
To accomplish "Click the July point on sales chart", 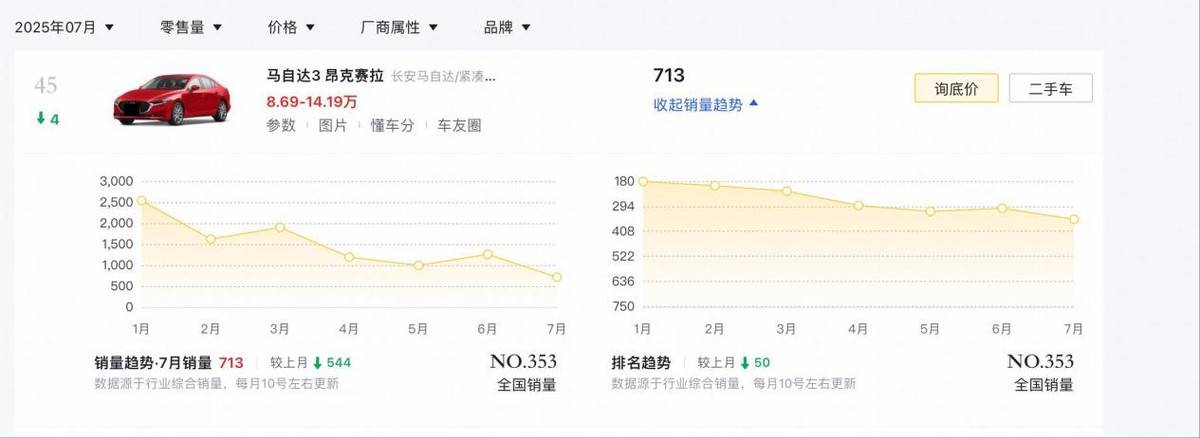I will 557,277.
